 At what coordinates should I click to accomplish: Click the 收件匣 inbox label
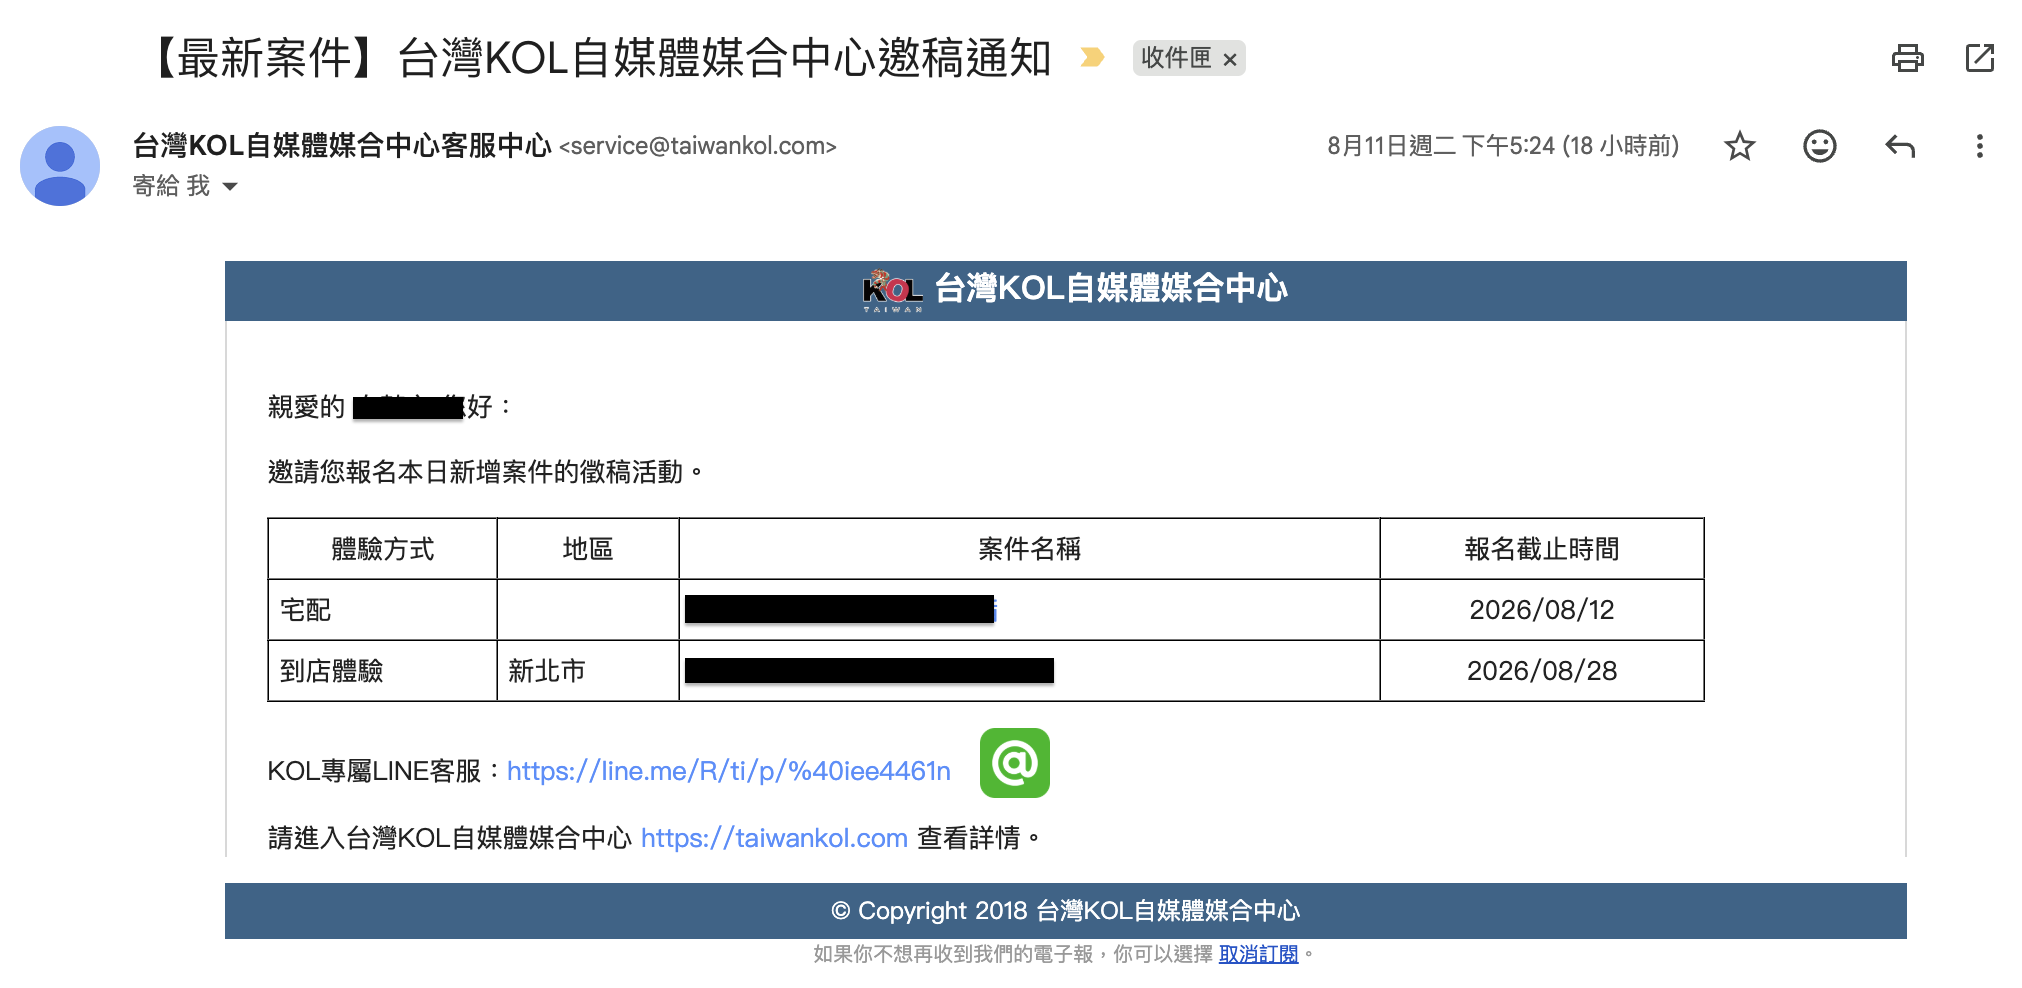pyautogui.click(x=1176, y=58)
